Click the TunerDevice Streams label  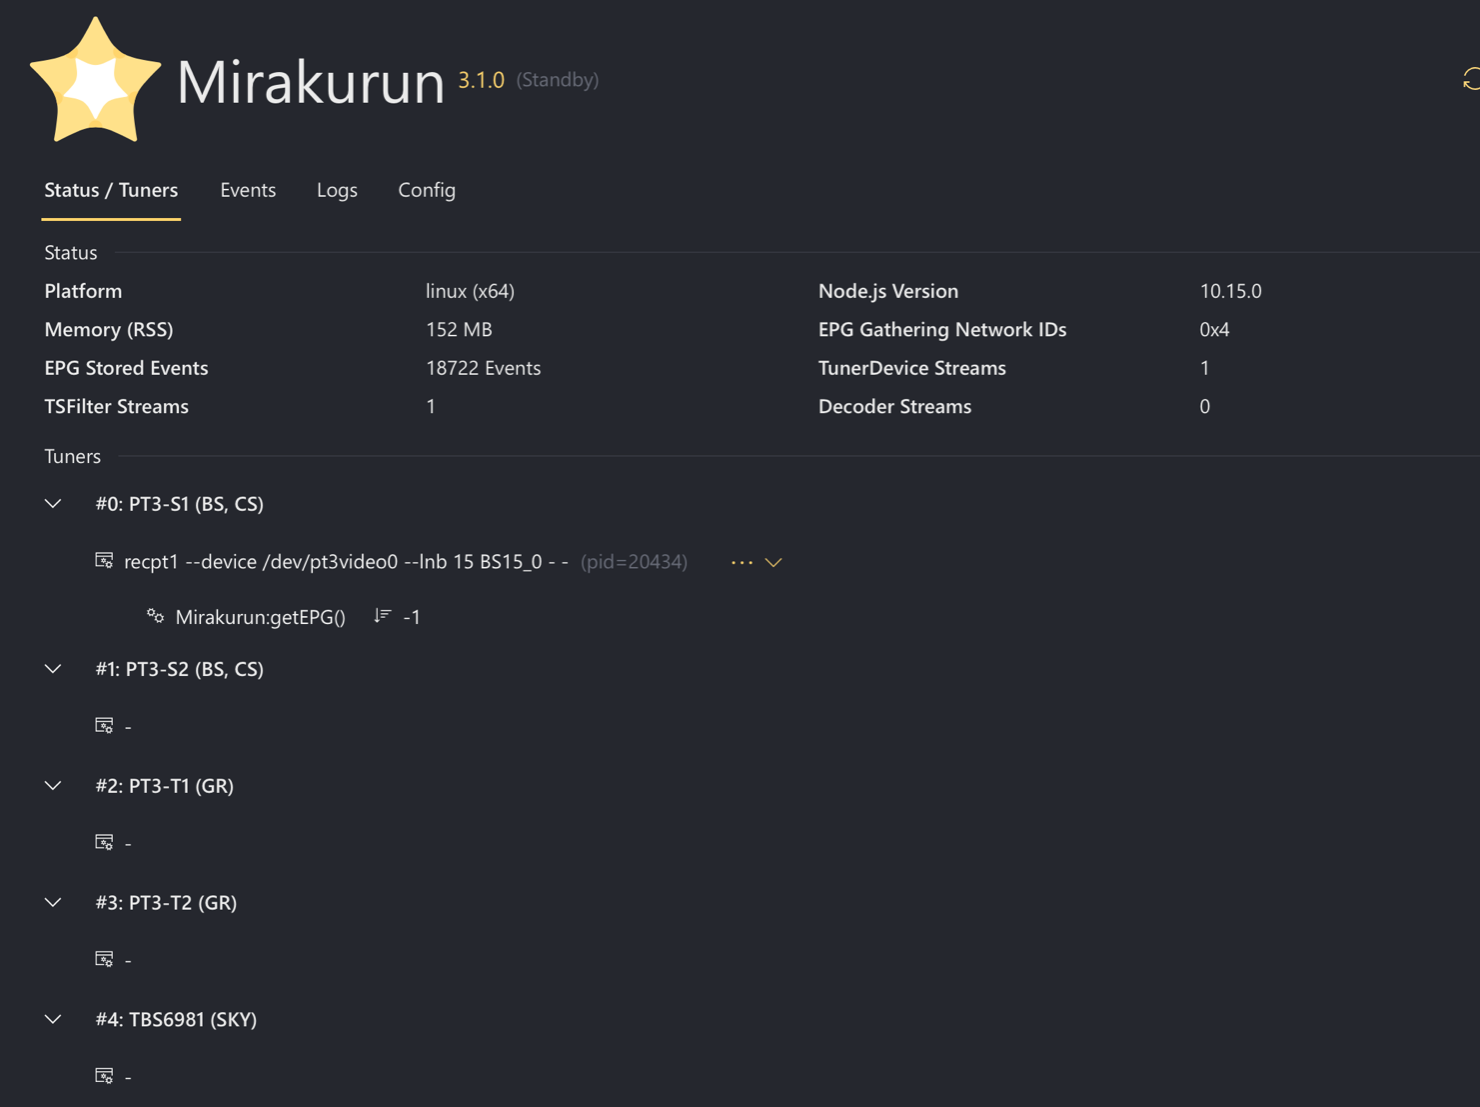tap(912, 368)
